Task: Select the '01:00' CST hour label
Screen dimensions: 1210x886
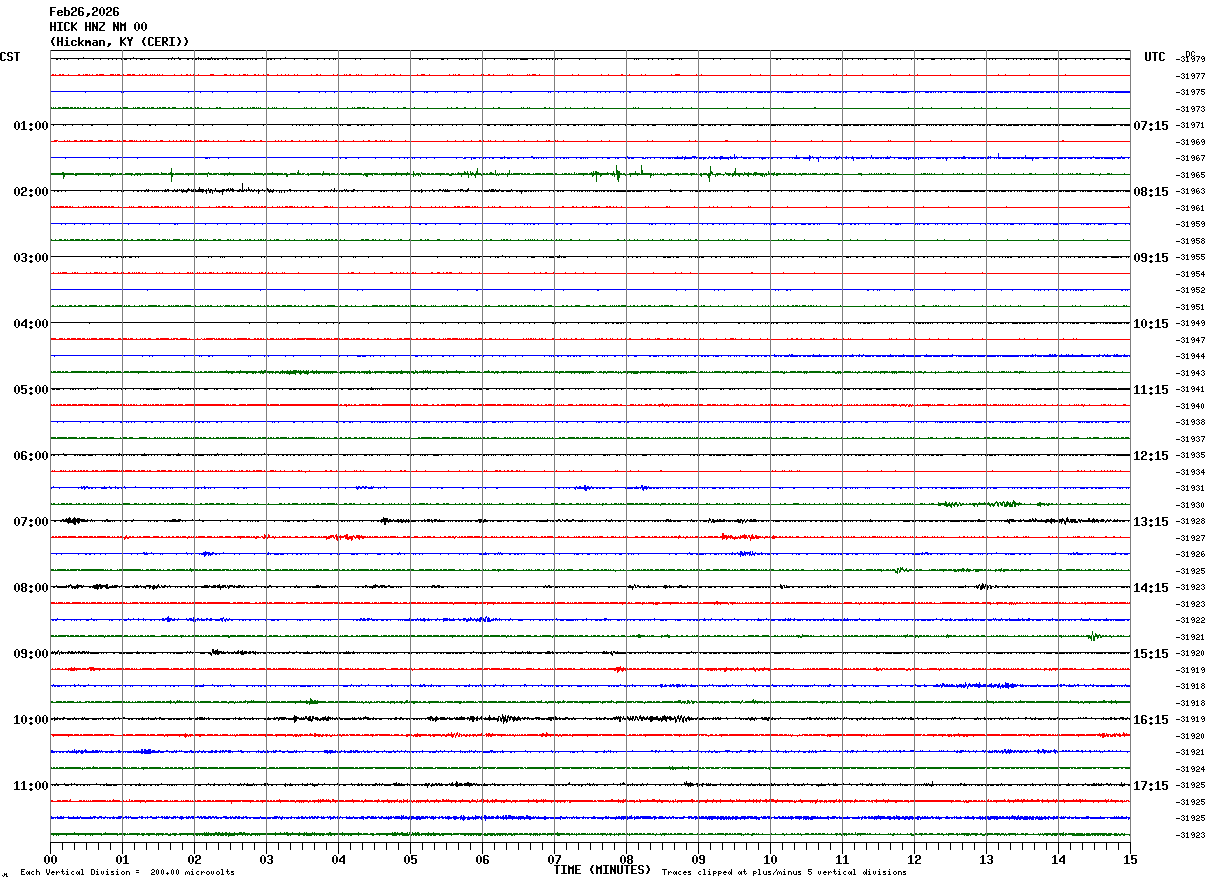Action: pyautogui.click(x=31, y=126)
